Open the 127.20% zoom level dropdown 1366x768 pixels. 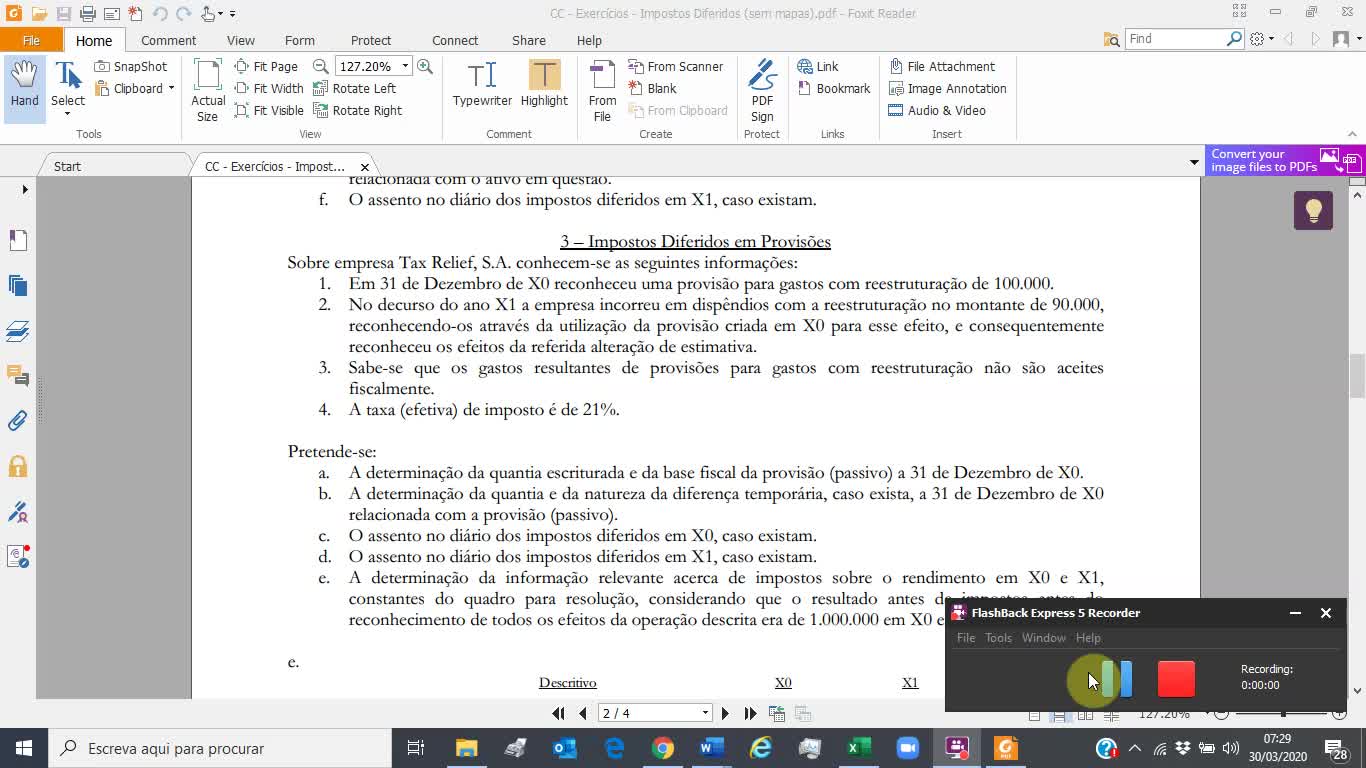coord(405,66)
